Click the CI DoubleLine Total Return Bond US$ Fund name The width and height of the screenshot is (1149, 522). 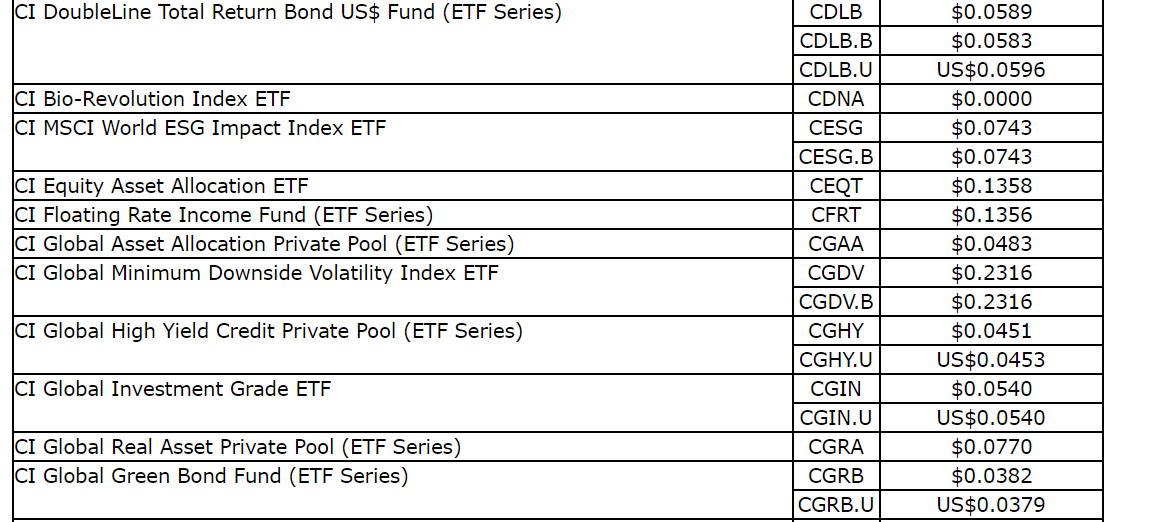[288, 13]
